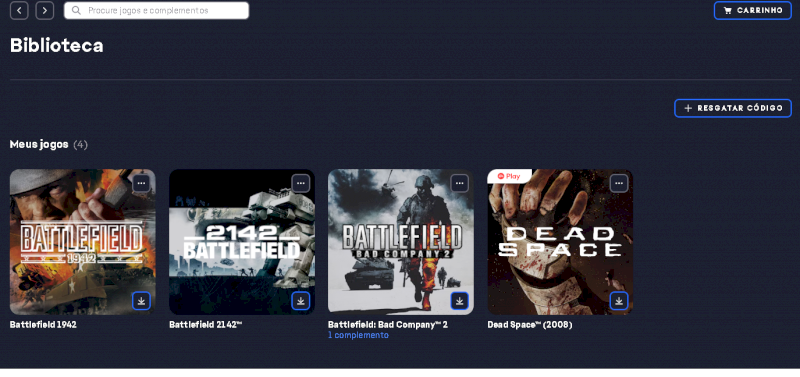Viewport: 800px width, 377px height.
Task: Click the 'Dead Space™ (2008)' title
Action: [x=530, y=324]
